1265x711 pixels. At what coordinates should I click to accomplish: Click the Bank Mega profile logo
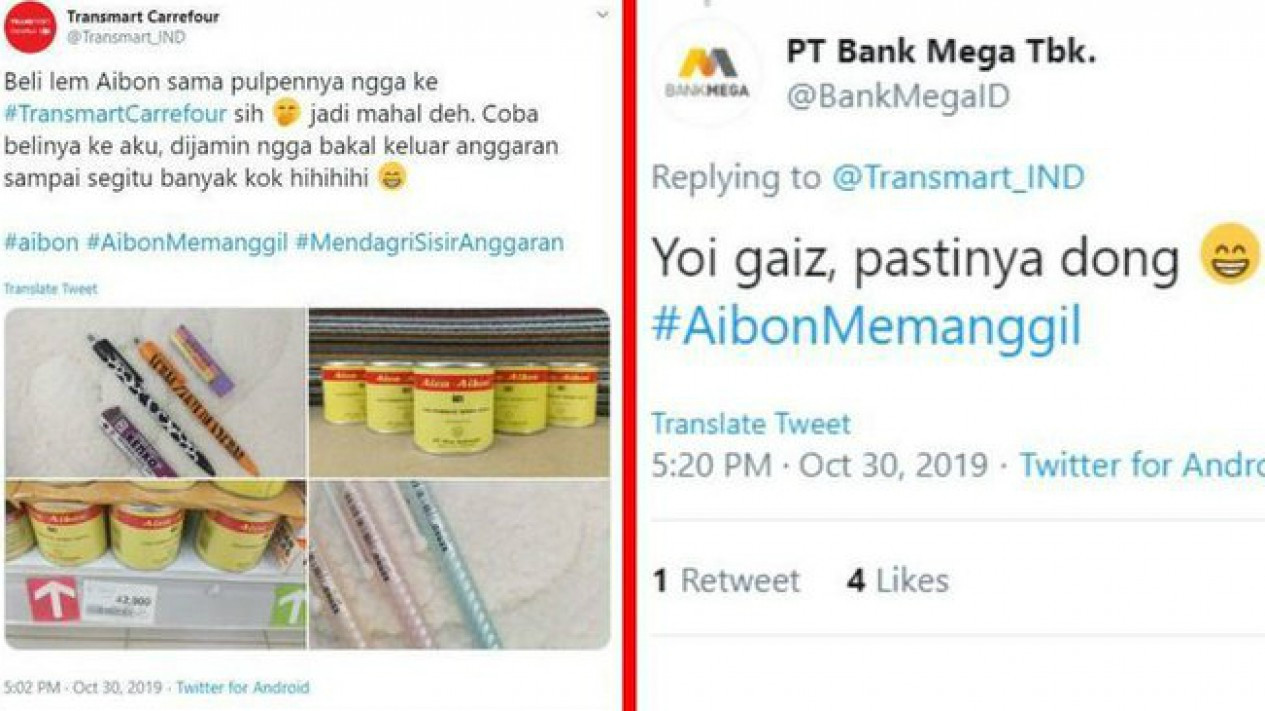(707, 72)
